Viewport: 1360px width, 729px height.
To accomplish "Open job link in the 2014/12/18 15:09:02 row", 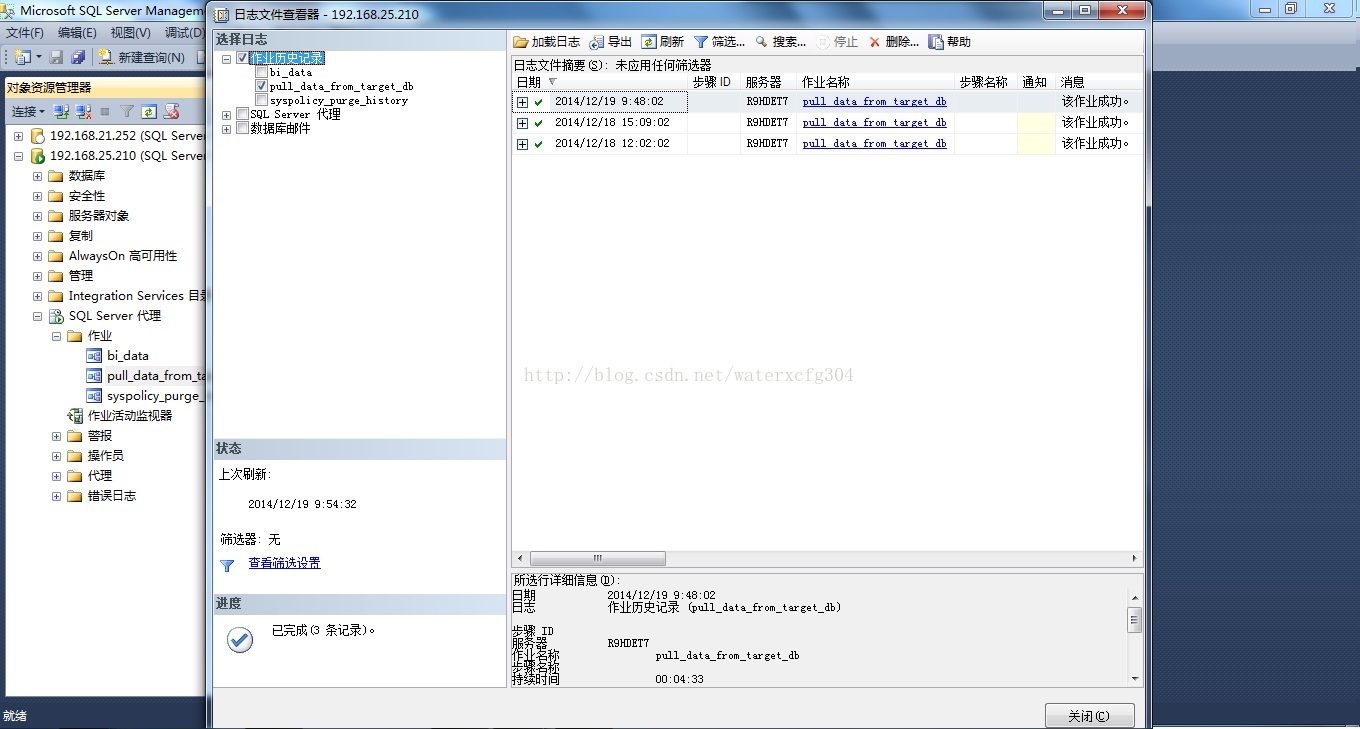I will [874, 123].
